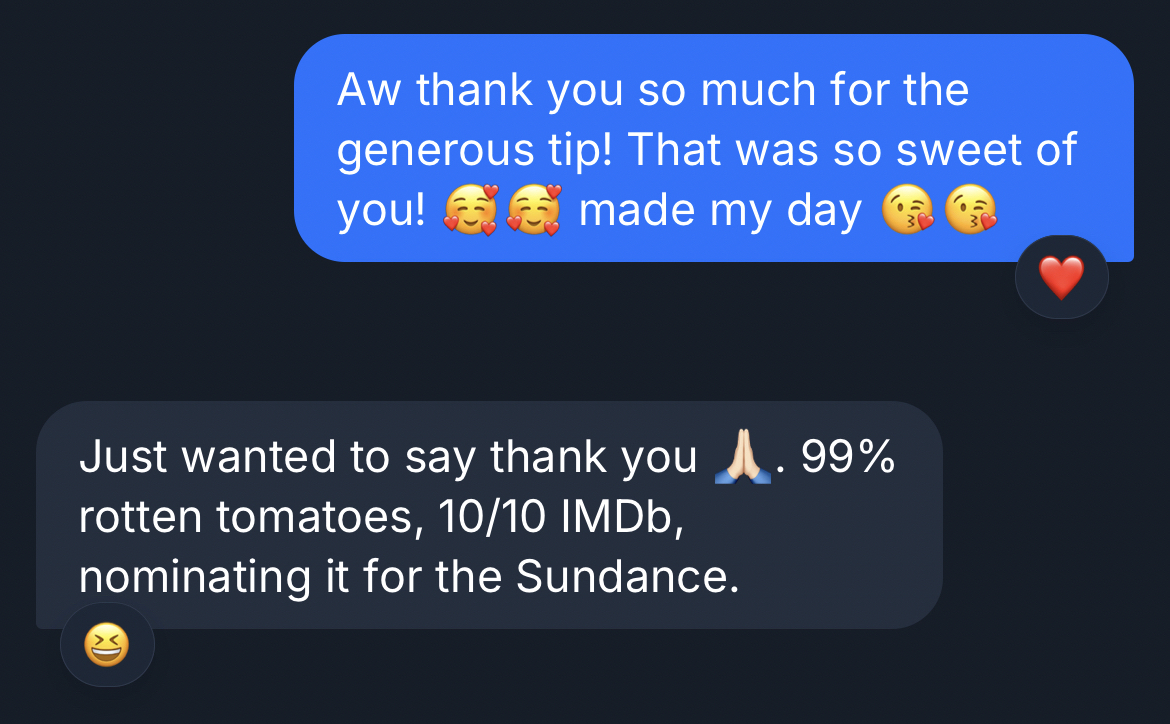Click the second smiling-face-with-hearts emoji
The width and height of the screenshot is (1170, 724).
pyautogui.click(x=535, y=211)
